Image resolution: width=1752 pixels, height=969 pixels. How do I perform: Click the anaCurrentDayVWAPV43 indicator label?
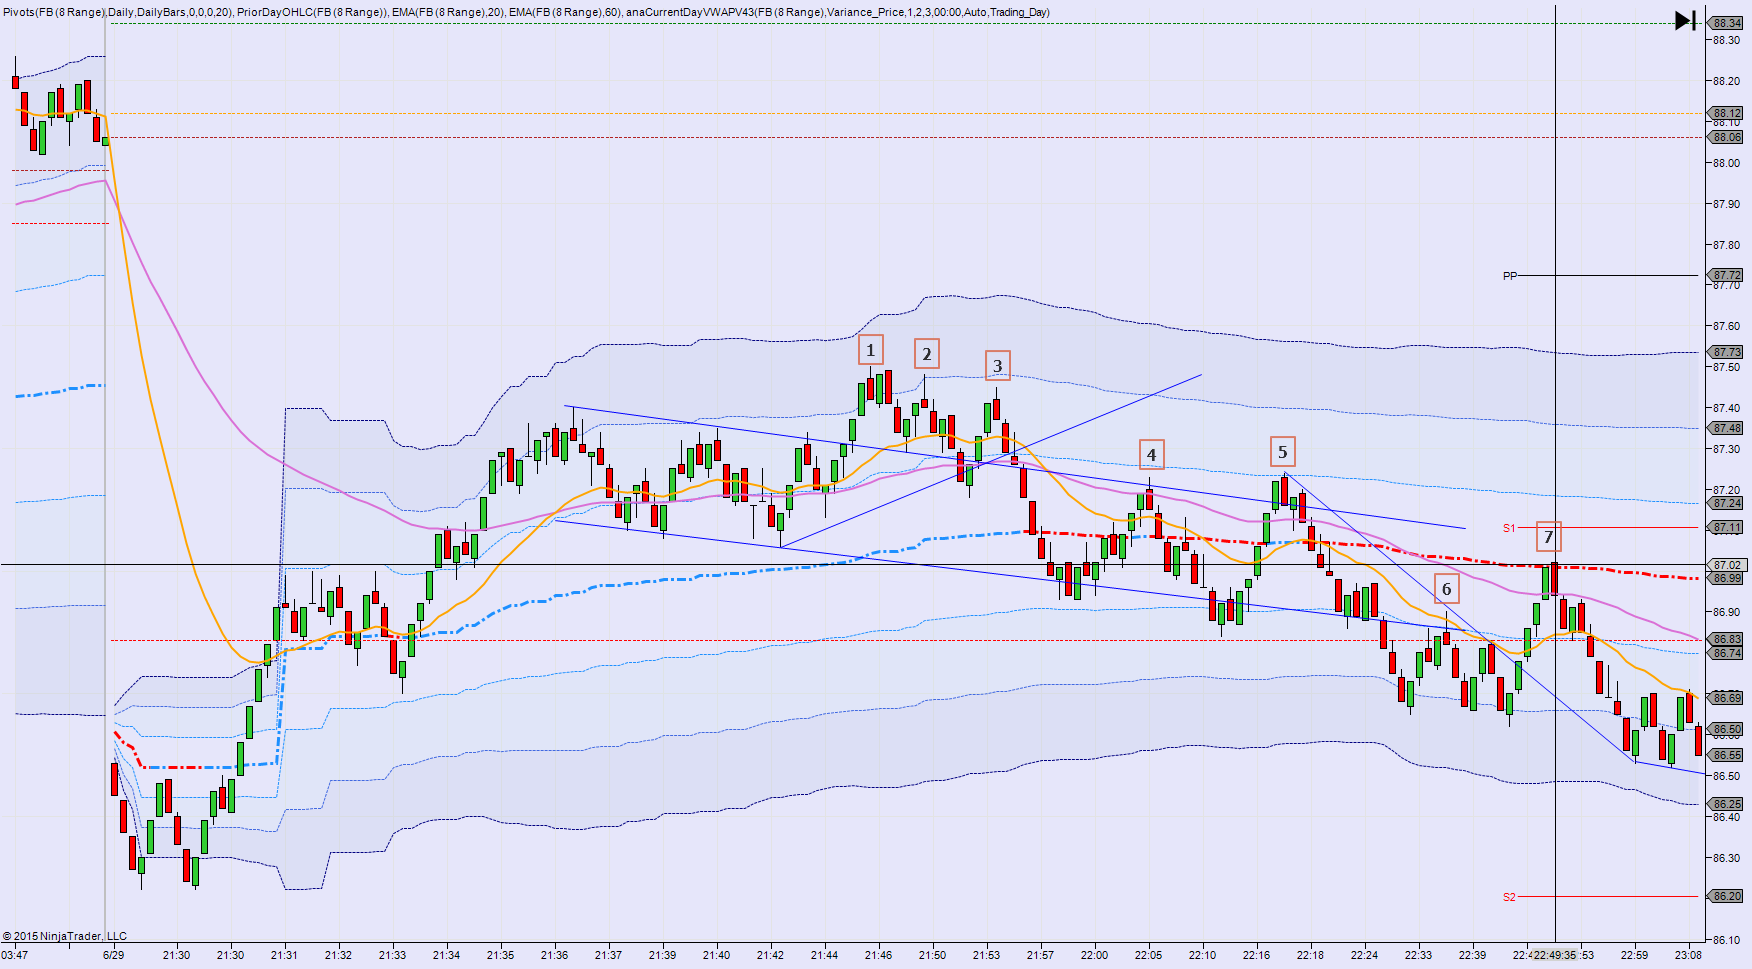point(838,12)
